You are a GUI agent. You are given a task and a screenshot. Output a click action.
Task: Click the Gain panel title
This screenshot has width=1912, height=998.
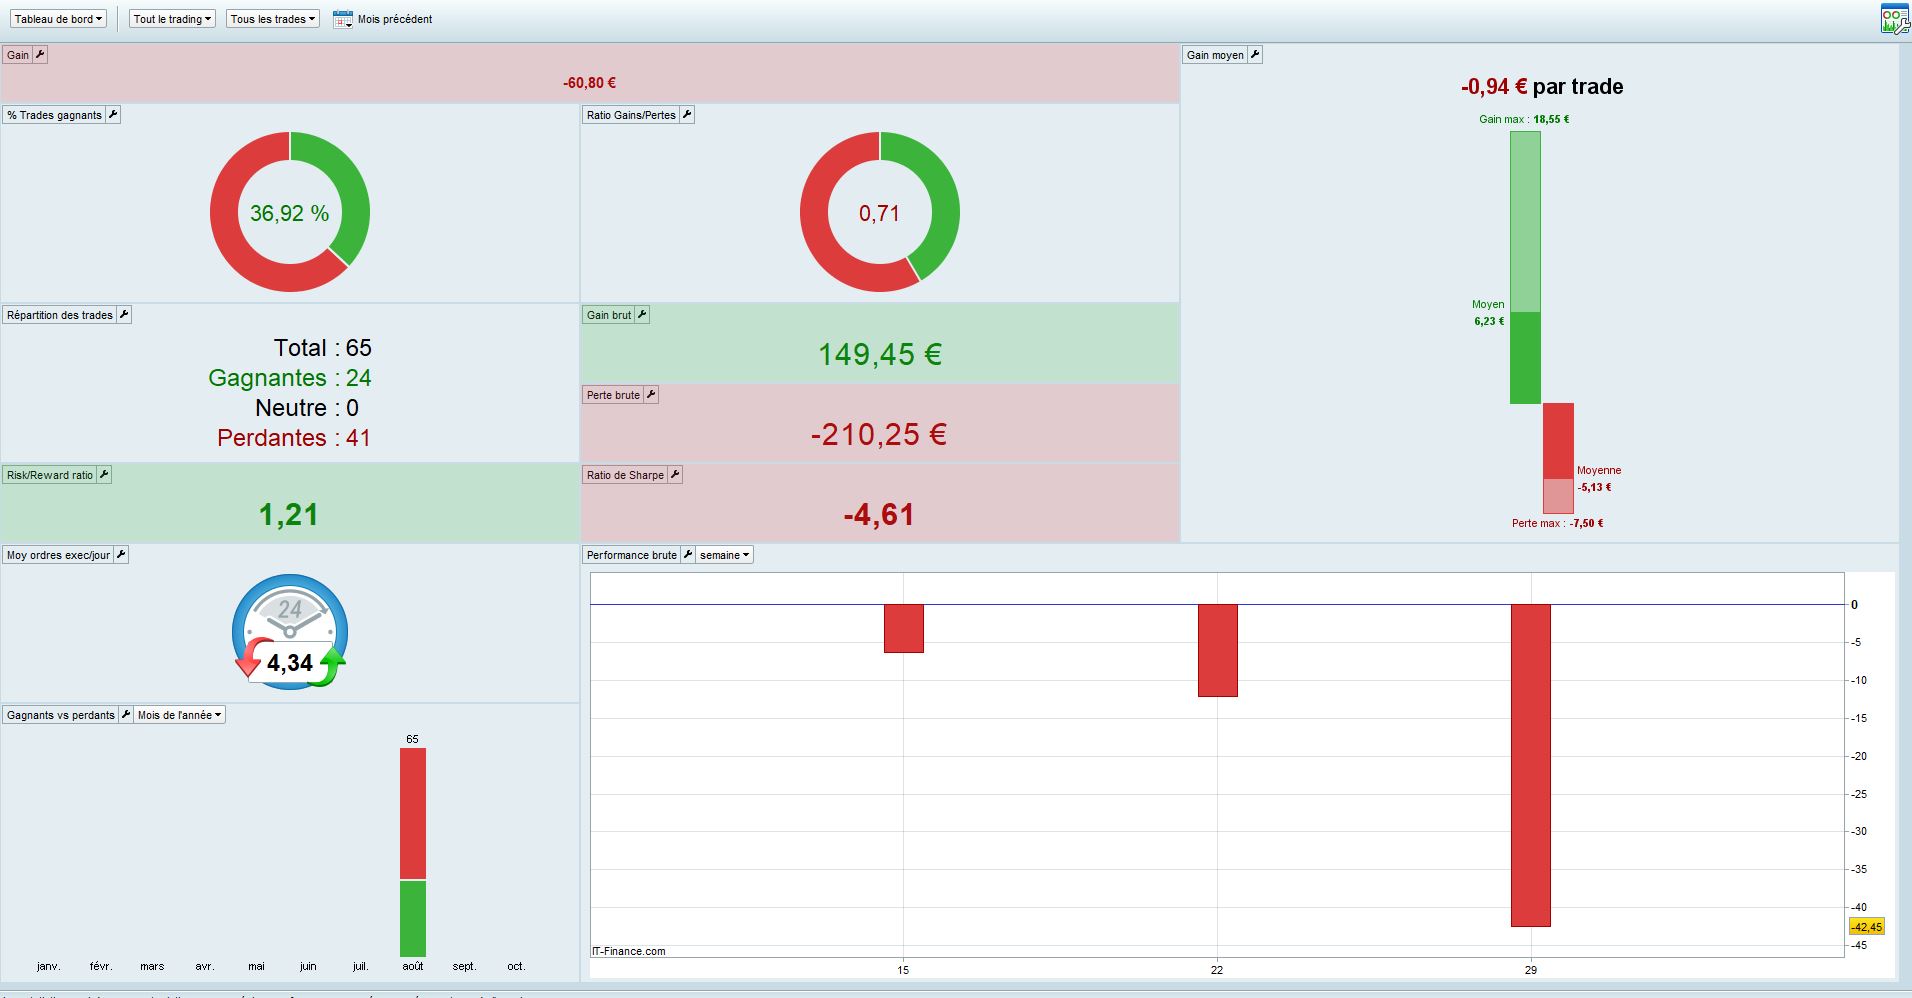pyautogui.click(x=18, y=55)
